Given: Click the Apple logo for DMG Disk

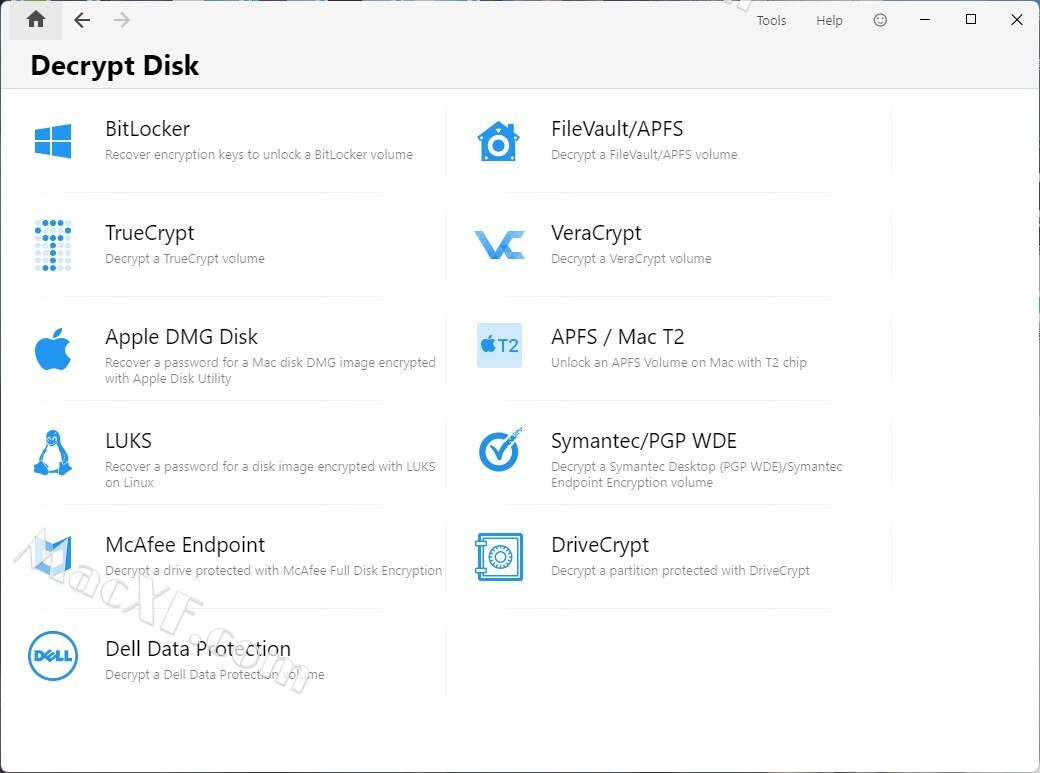Looking at the screenshot, I should [x=53, y=349].
